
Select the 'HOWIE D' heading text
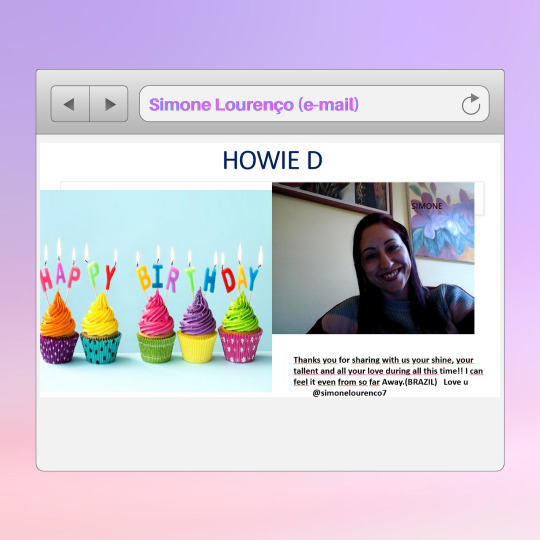coord(272,160)
